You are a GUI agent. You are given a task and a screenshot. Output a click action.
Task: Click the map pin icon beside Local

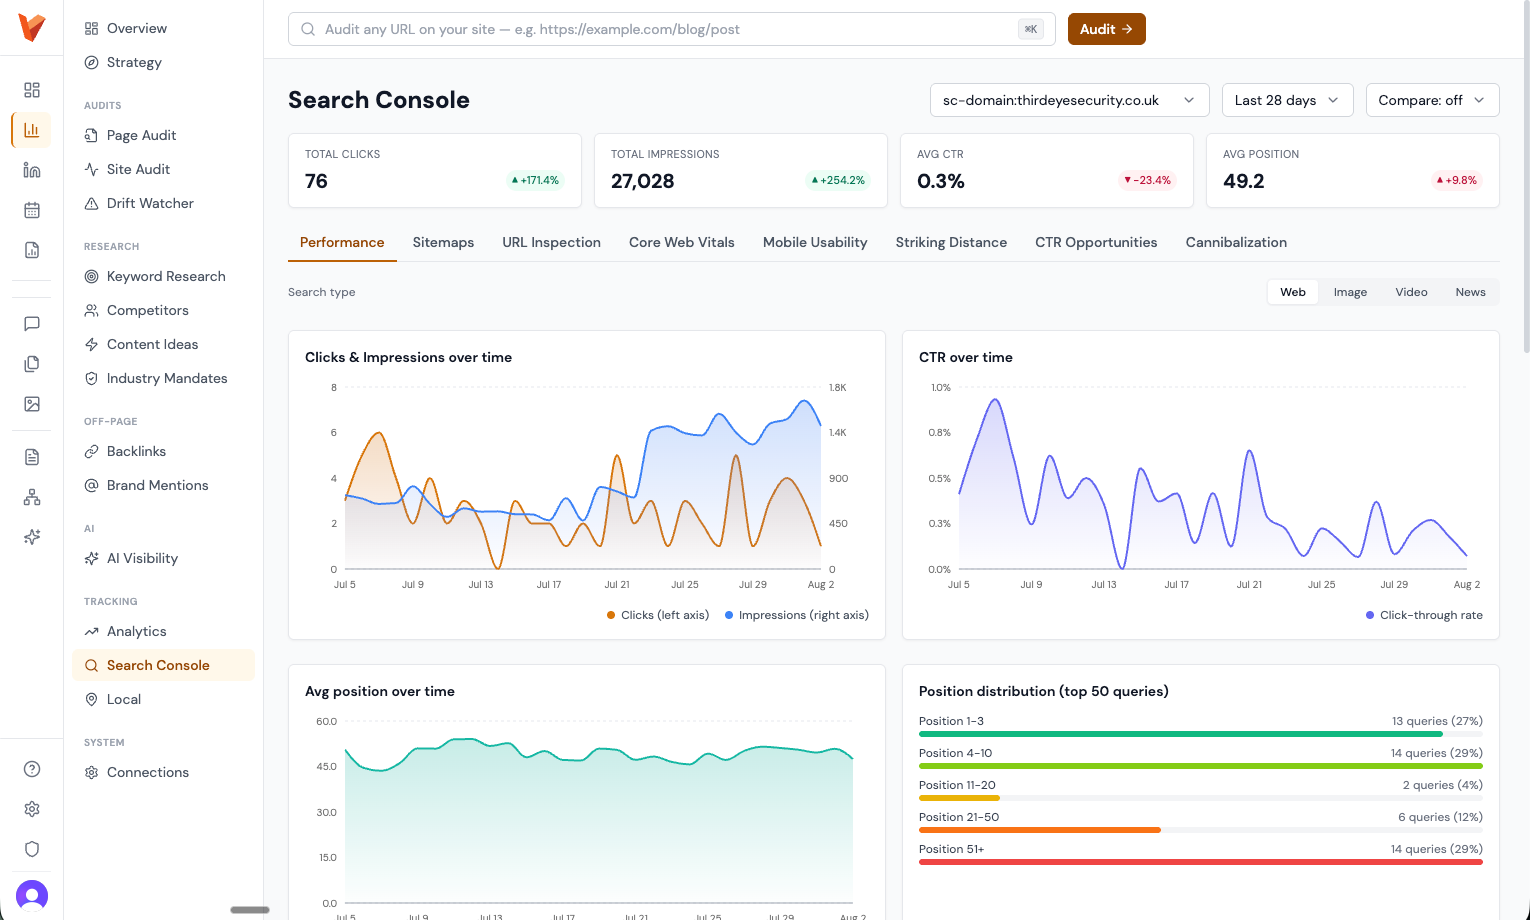click(91, 699)
